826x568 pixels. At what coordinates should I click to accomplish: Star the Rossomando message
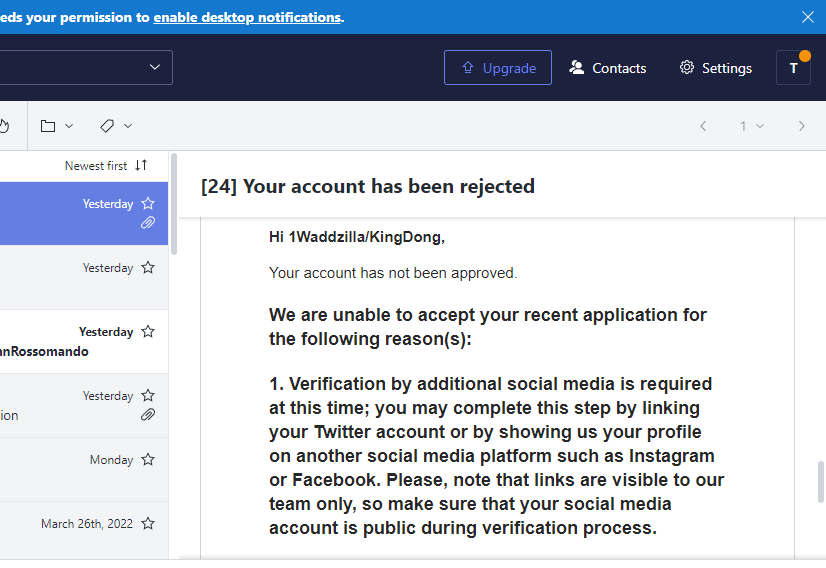pyautogui.click(x=148, y=331)
